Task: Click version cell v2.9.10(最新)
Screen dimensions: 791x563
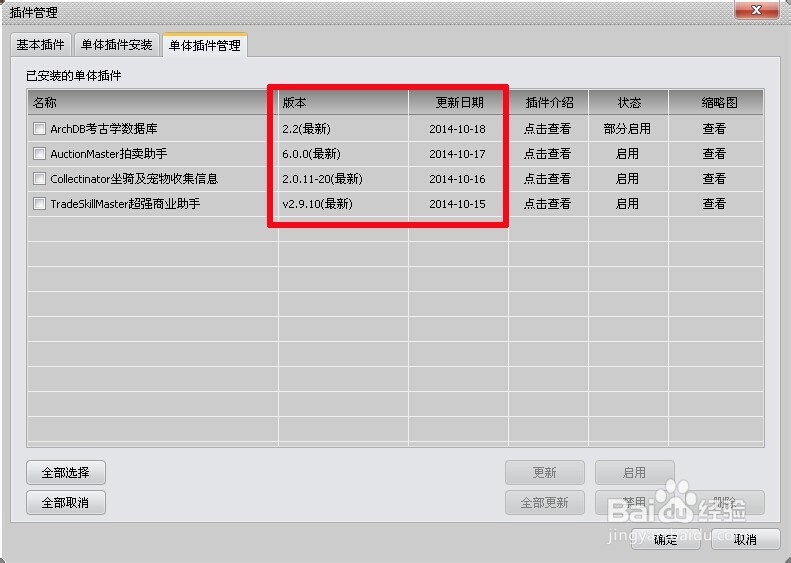Action: 317,204
